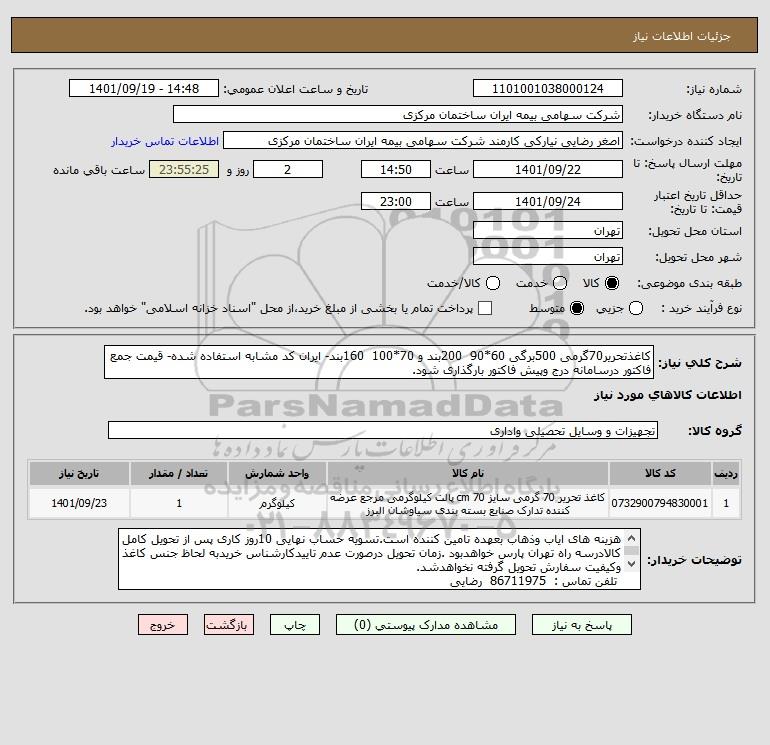
Task: Choose the کالا/خدمت radio option
Action: point(493,283)
